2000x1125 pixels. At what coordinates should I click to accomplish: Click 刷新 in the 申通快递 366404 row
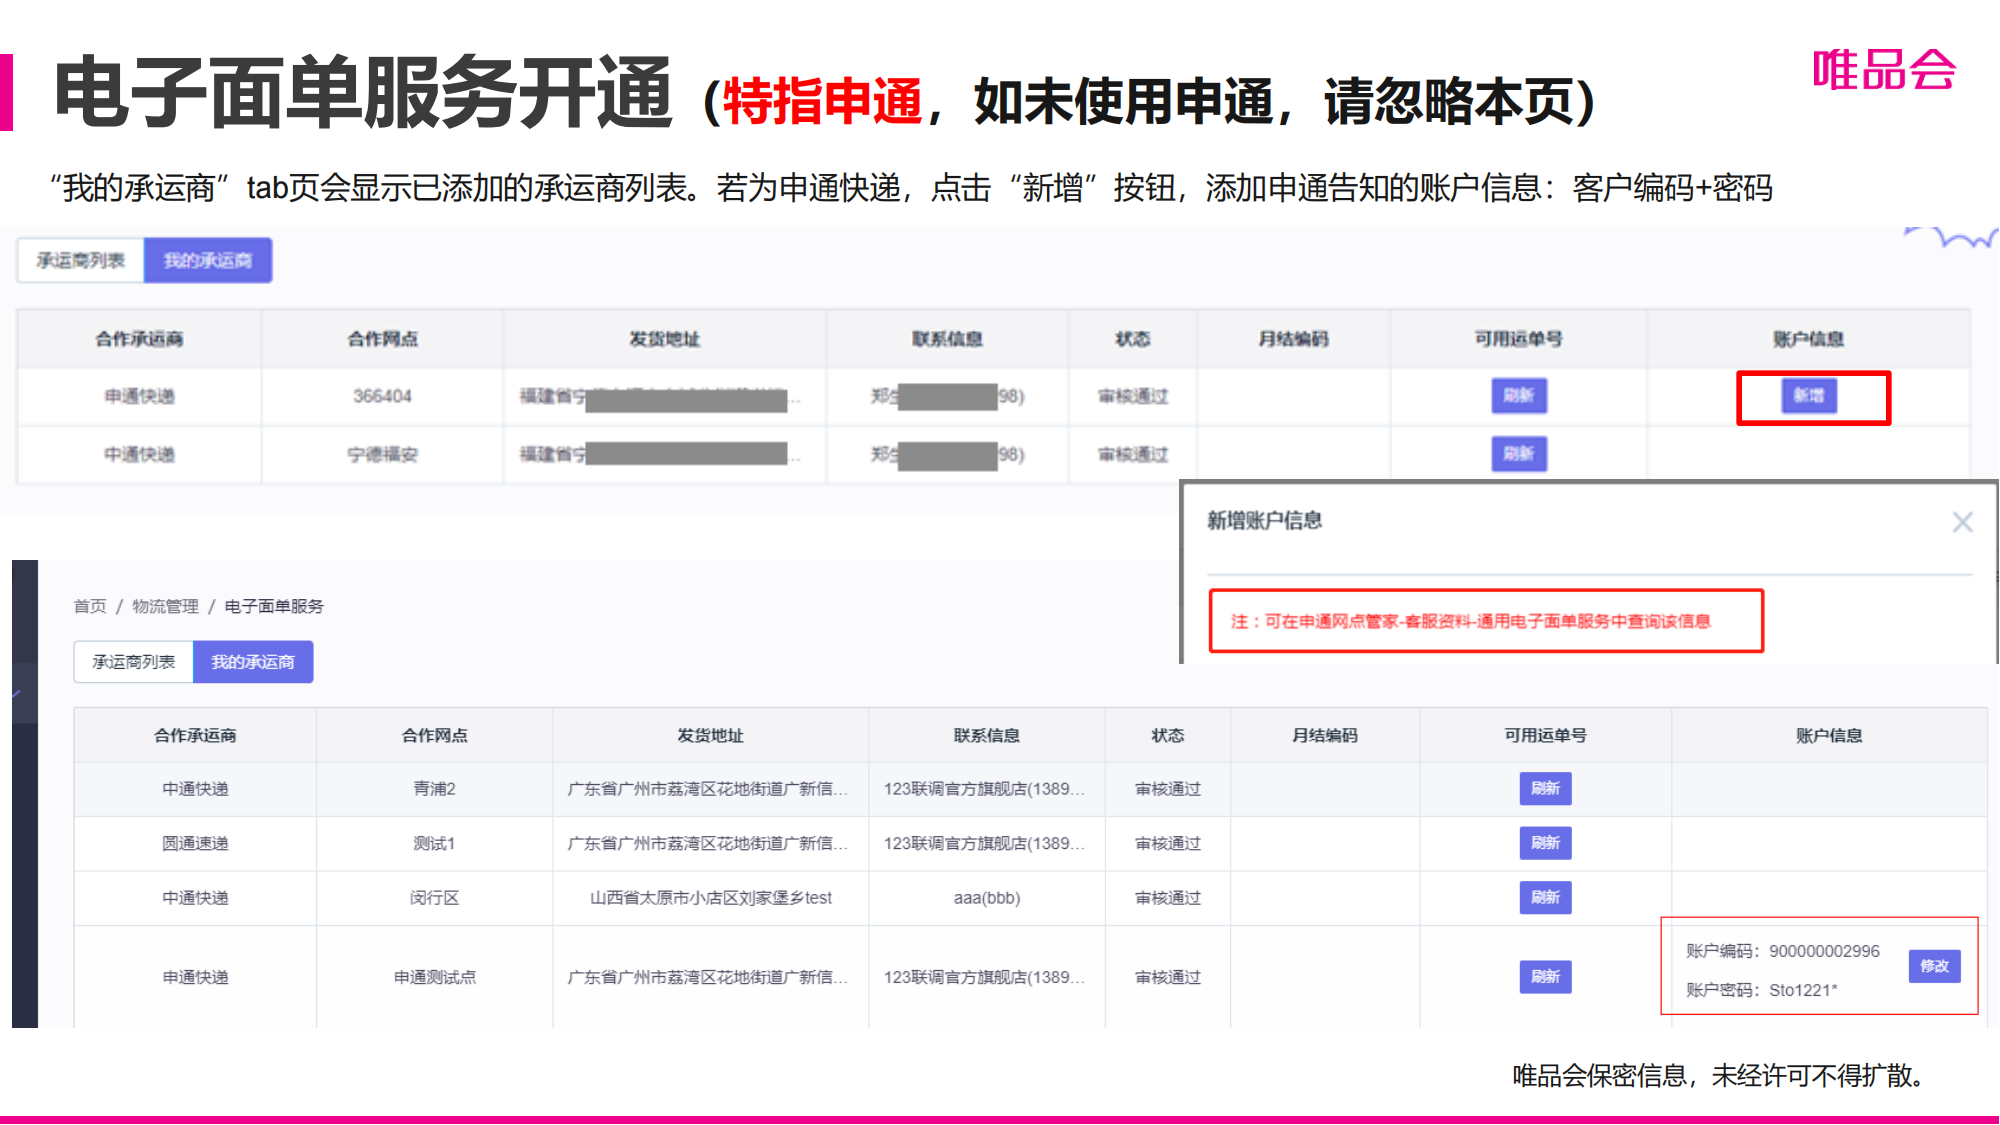[x=1519, y=396]
